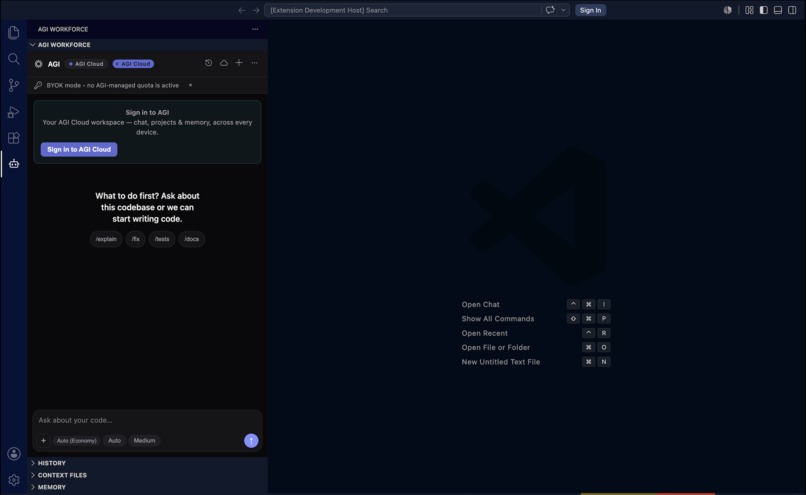
Task: Open the Auto mode selector
Action: pyautogui.click(x=115, y=441)
